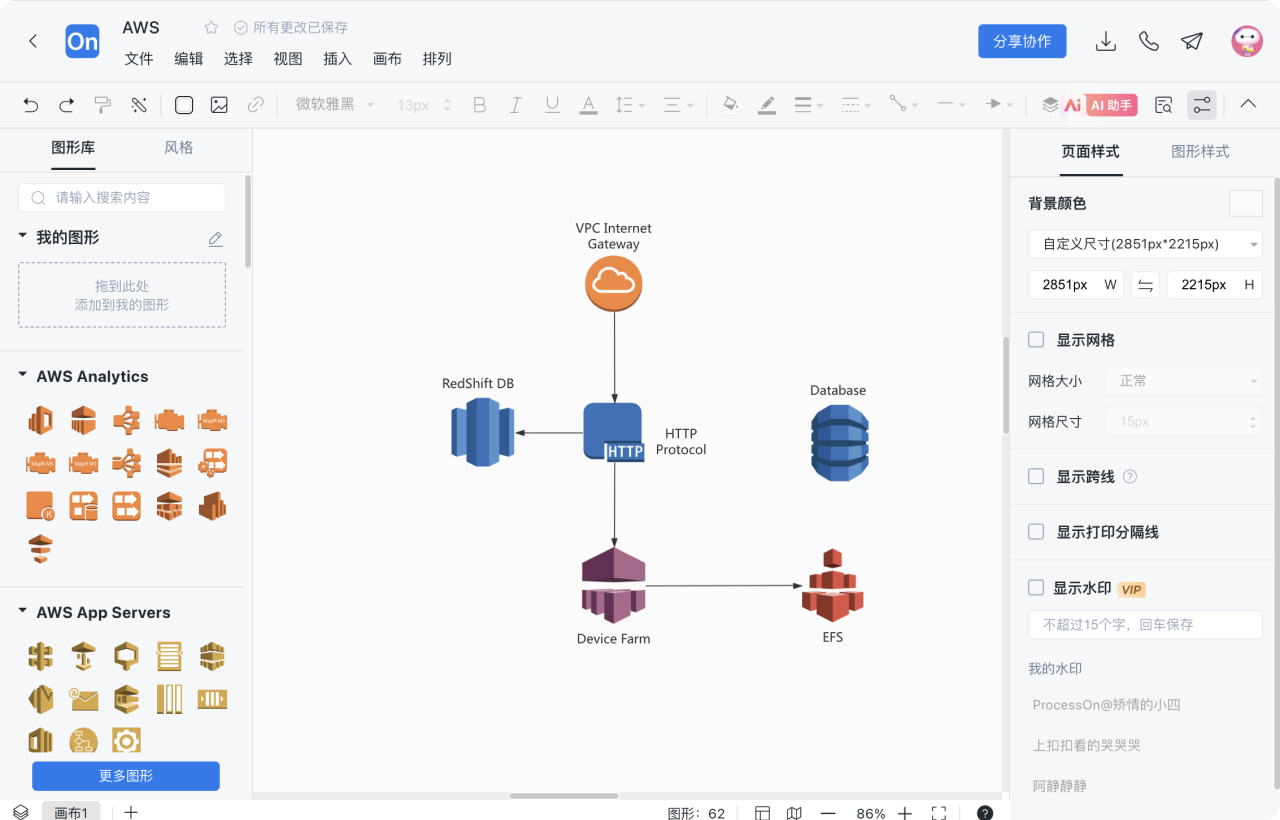The height and width of the screenshot is (820, 1280).
Task: Enable the 显示网格 checkbox
Action: pyautogui.click(x=1036, y=340)
